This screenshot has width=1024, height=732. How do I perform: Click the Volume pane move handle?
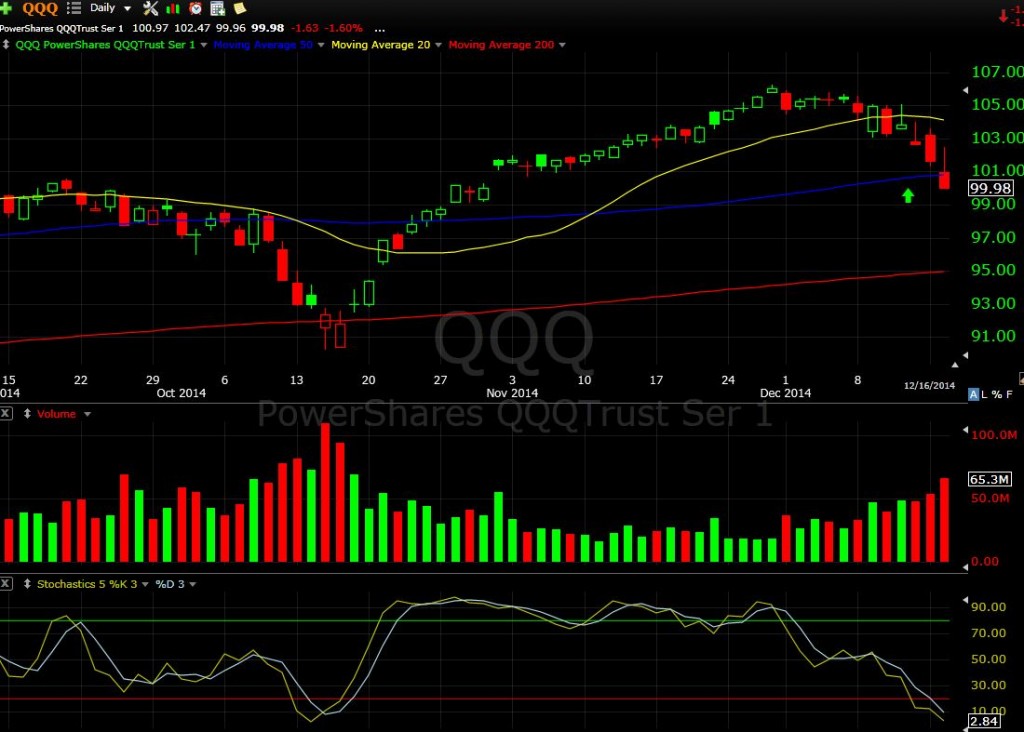27,413
